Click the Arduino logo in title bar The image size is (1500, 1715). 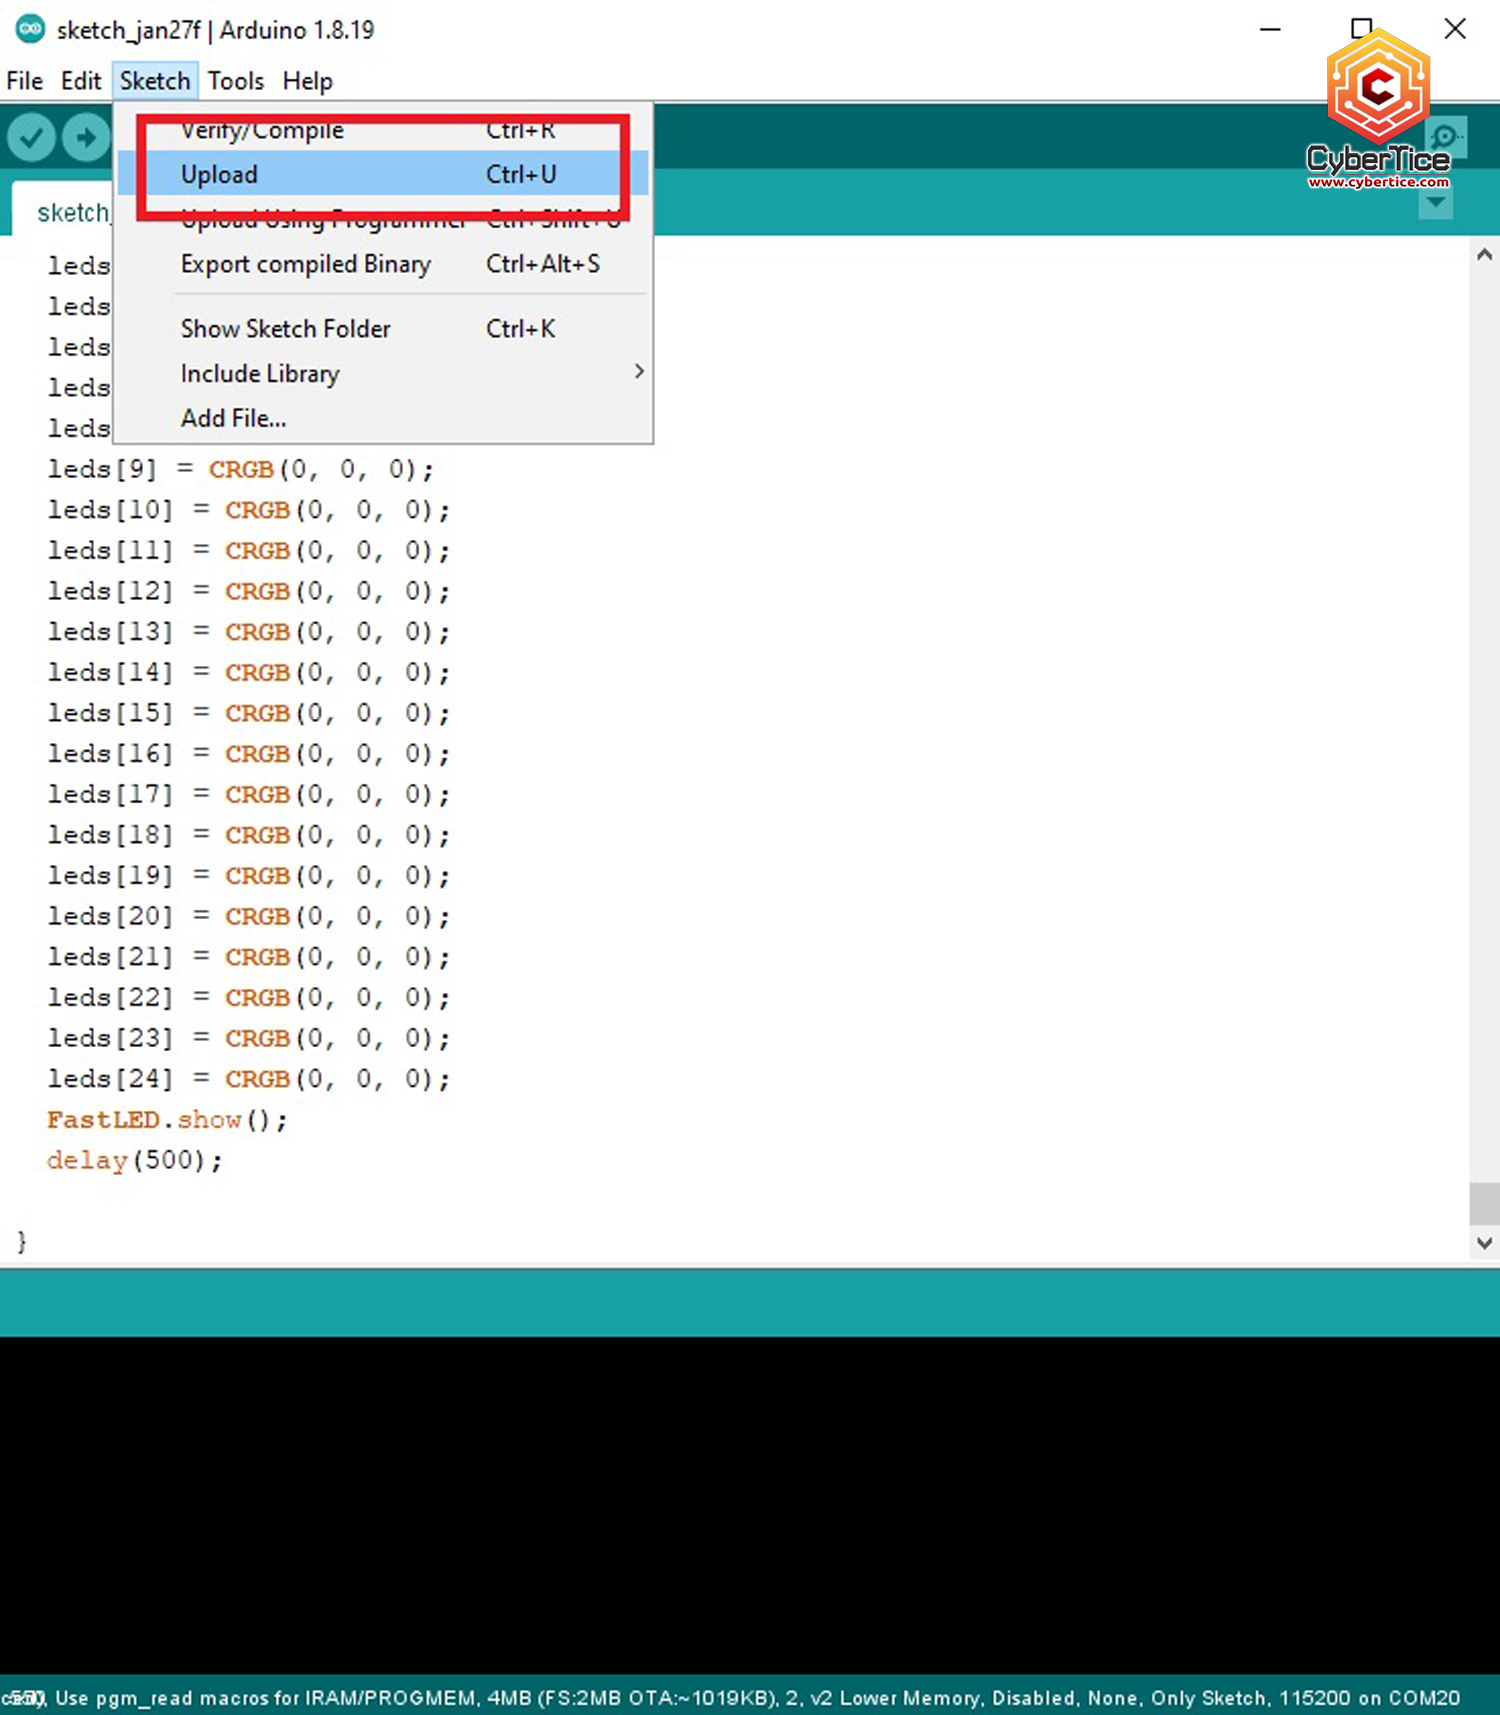(30, 29)
